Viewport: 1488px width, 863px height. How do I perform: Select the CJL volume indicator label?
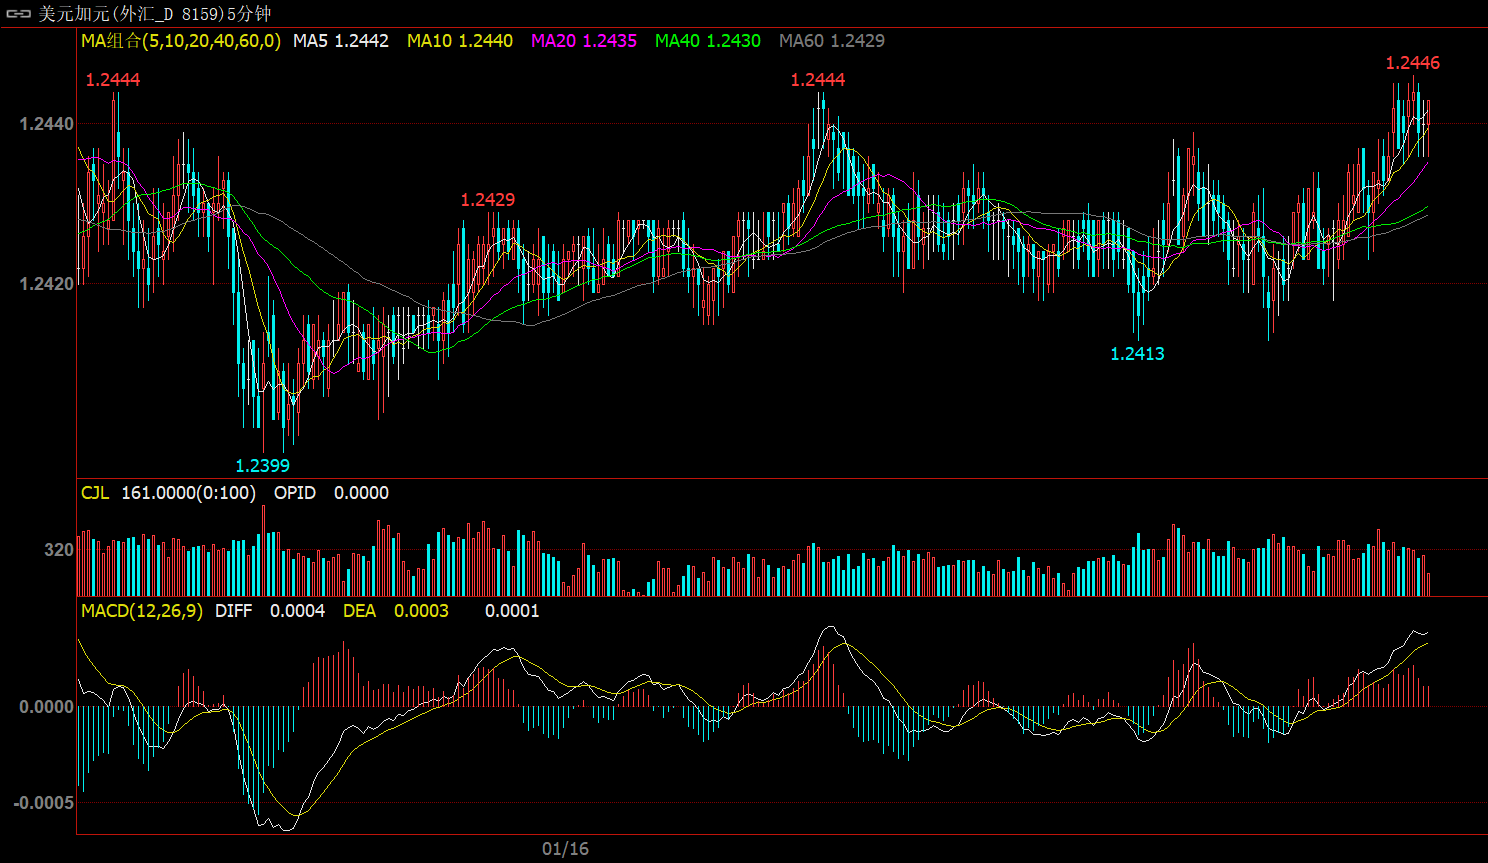(x=95, y=493)
